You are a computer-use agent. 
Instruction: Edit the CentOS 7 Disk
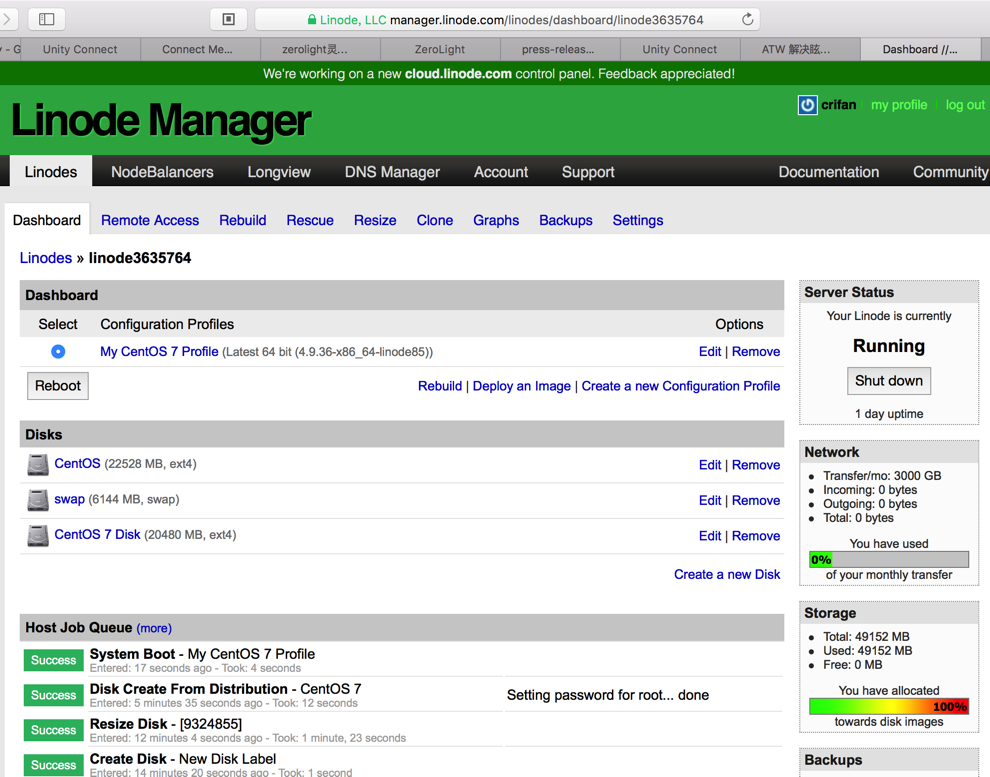pos(710,535)
